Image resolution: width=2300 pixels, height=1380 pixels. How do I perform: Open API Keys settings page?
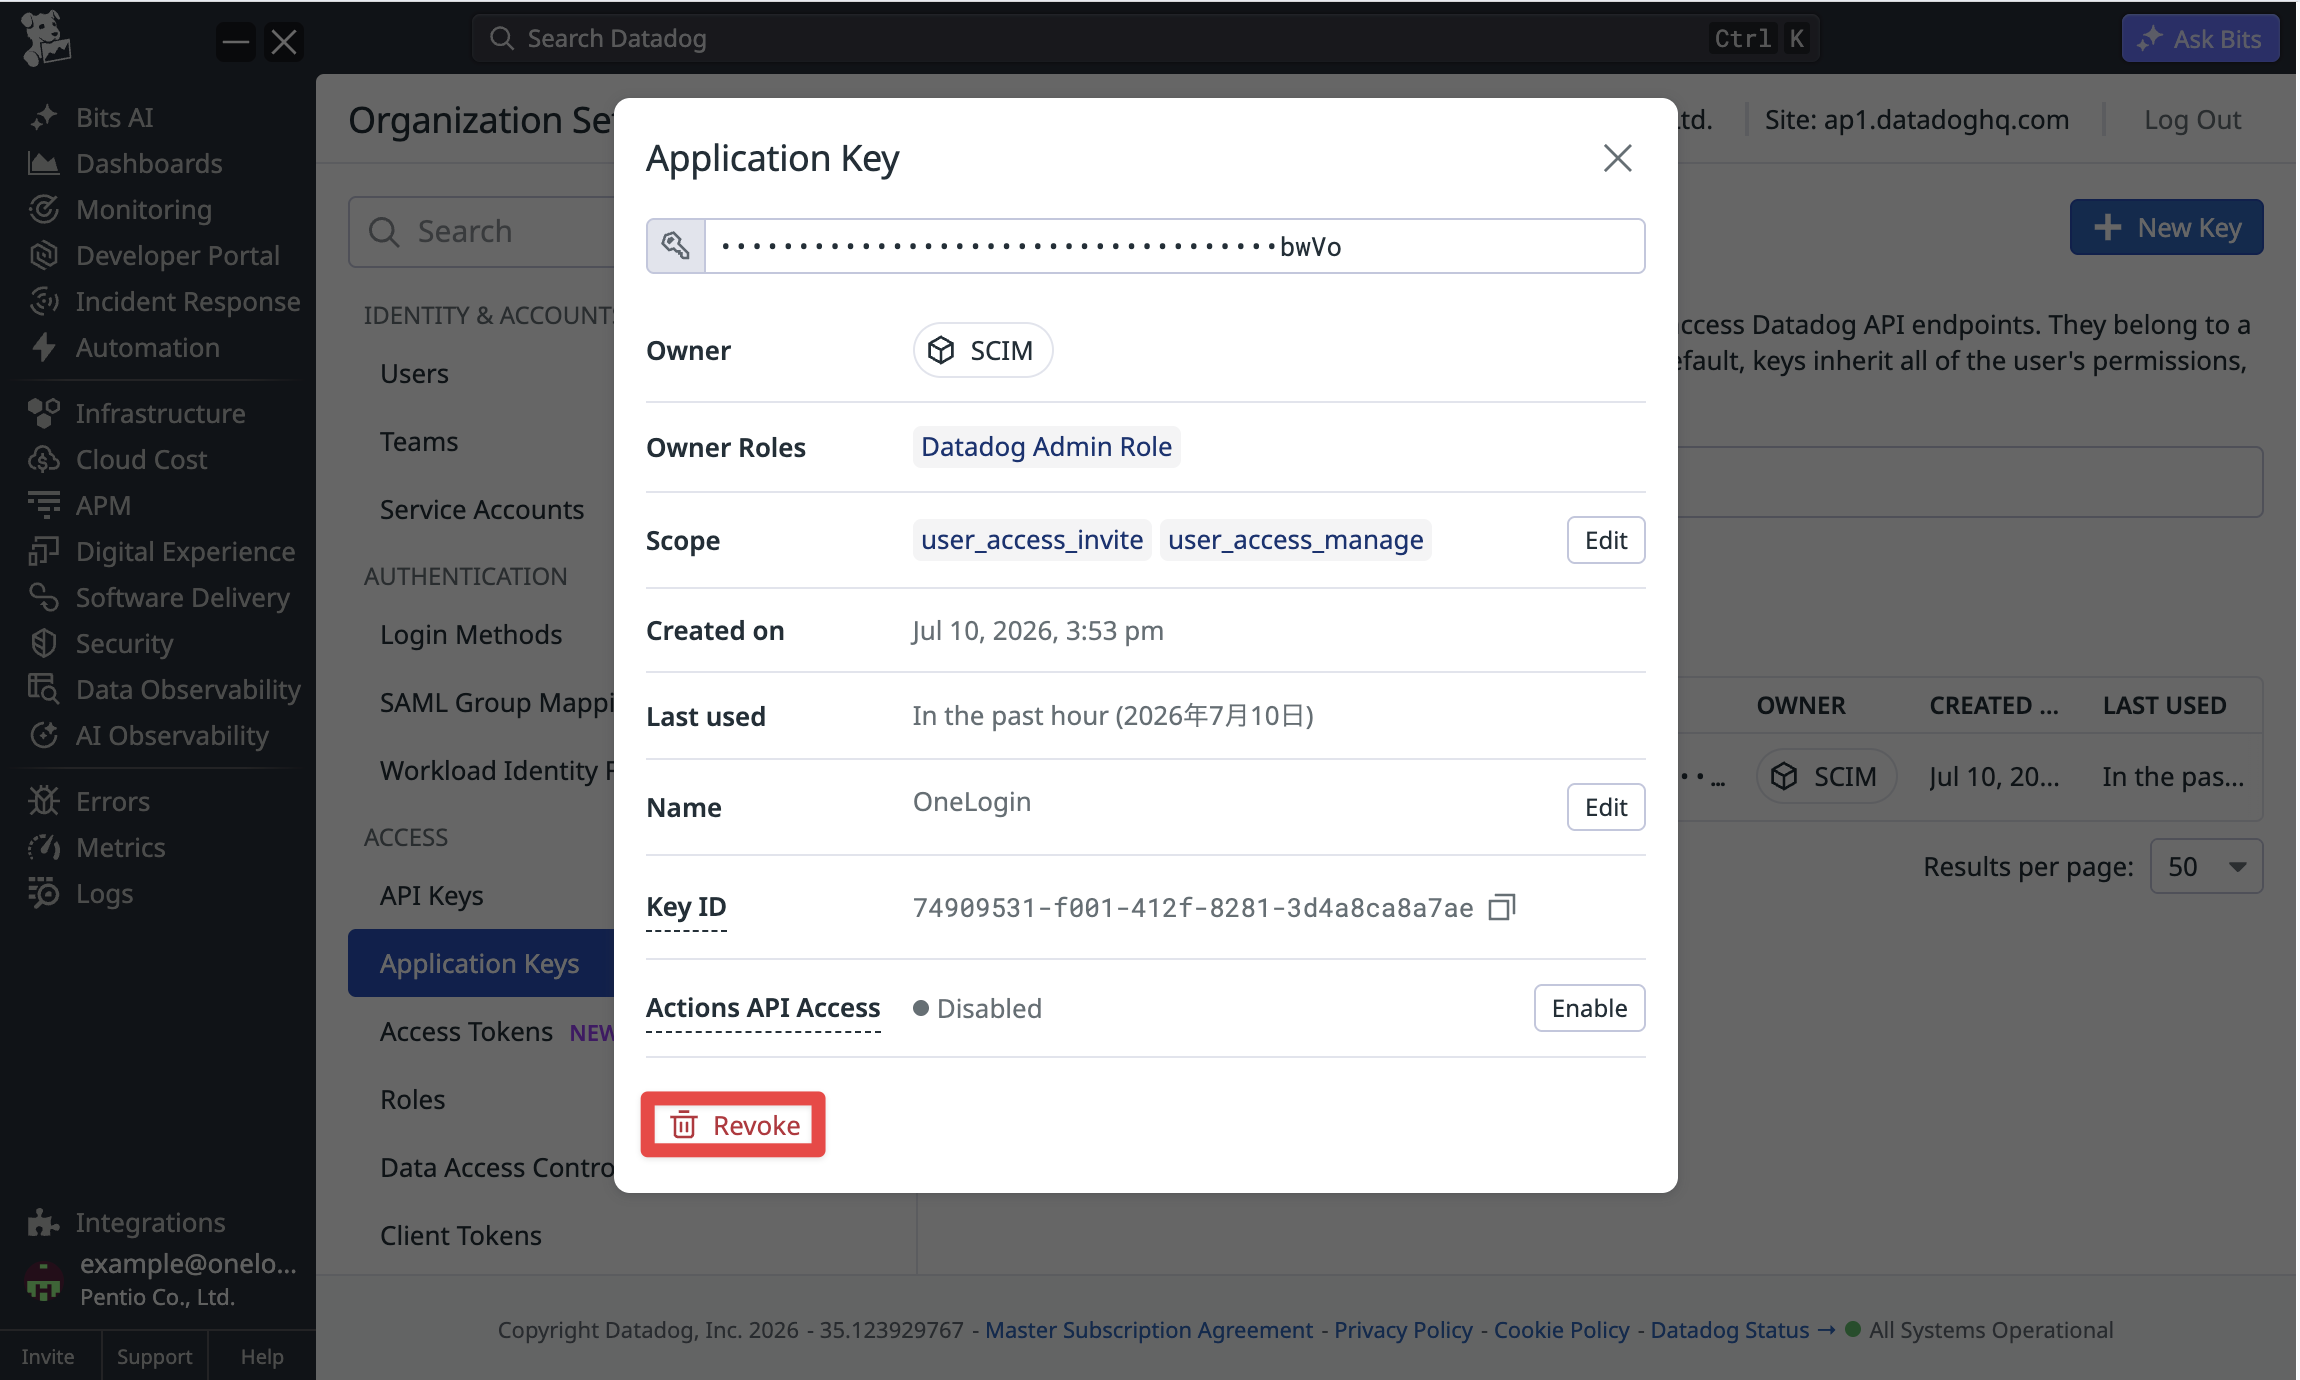[x=432, y=895]
